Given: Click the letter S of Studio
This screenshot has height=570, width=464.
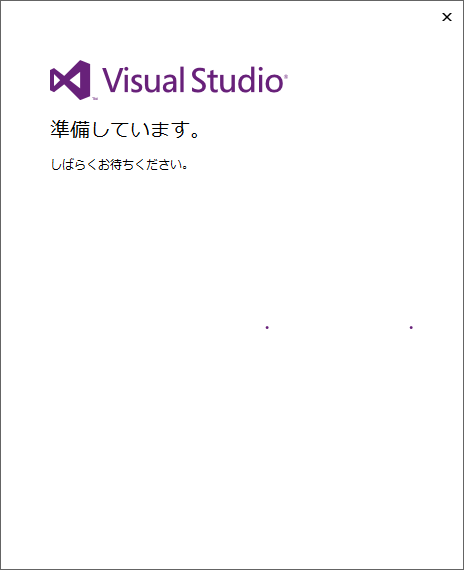Looking at the screenshot, I should (x=198, y=80).
